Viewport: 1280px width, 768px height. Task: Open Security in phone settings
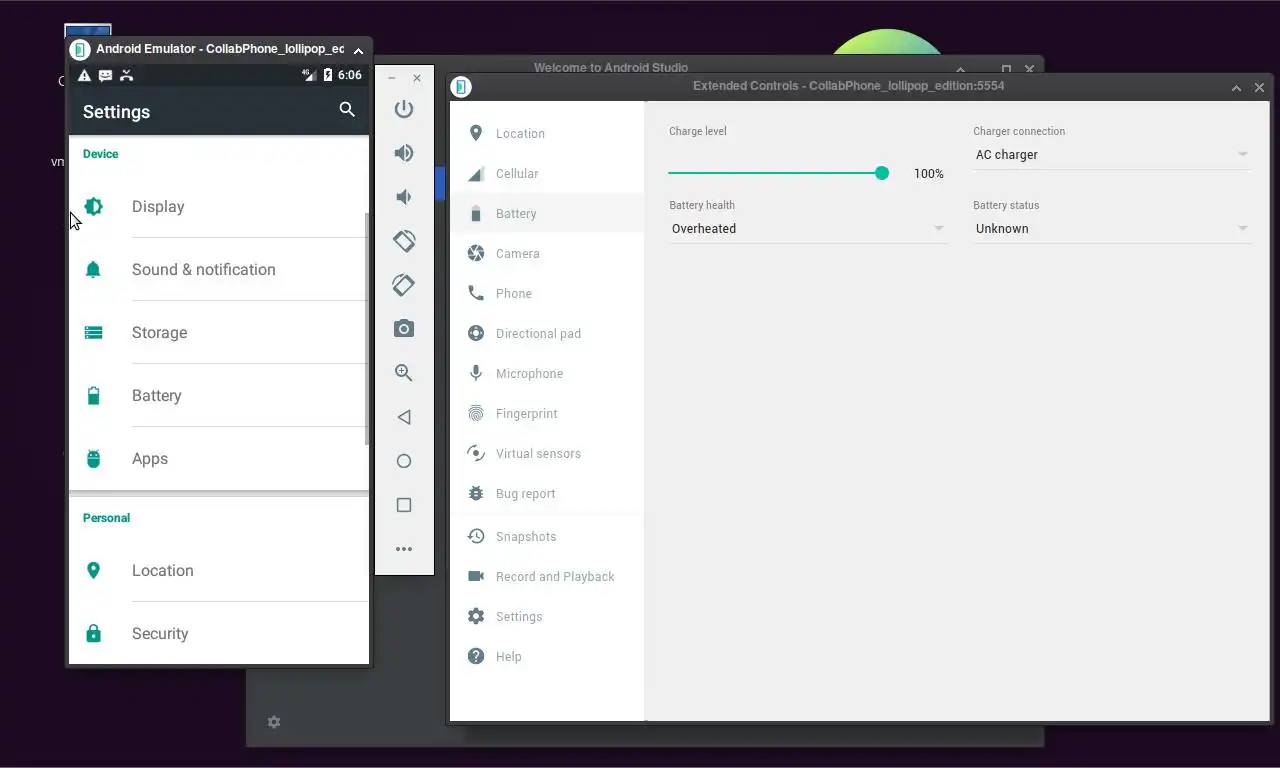(x=218, y=634)
